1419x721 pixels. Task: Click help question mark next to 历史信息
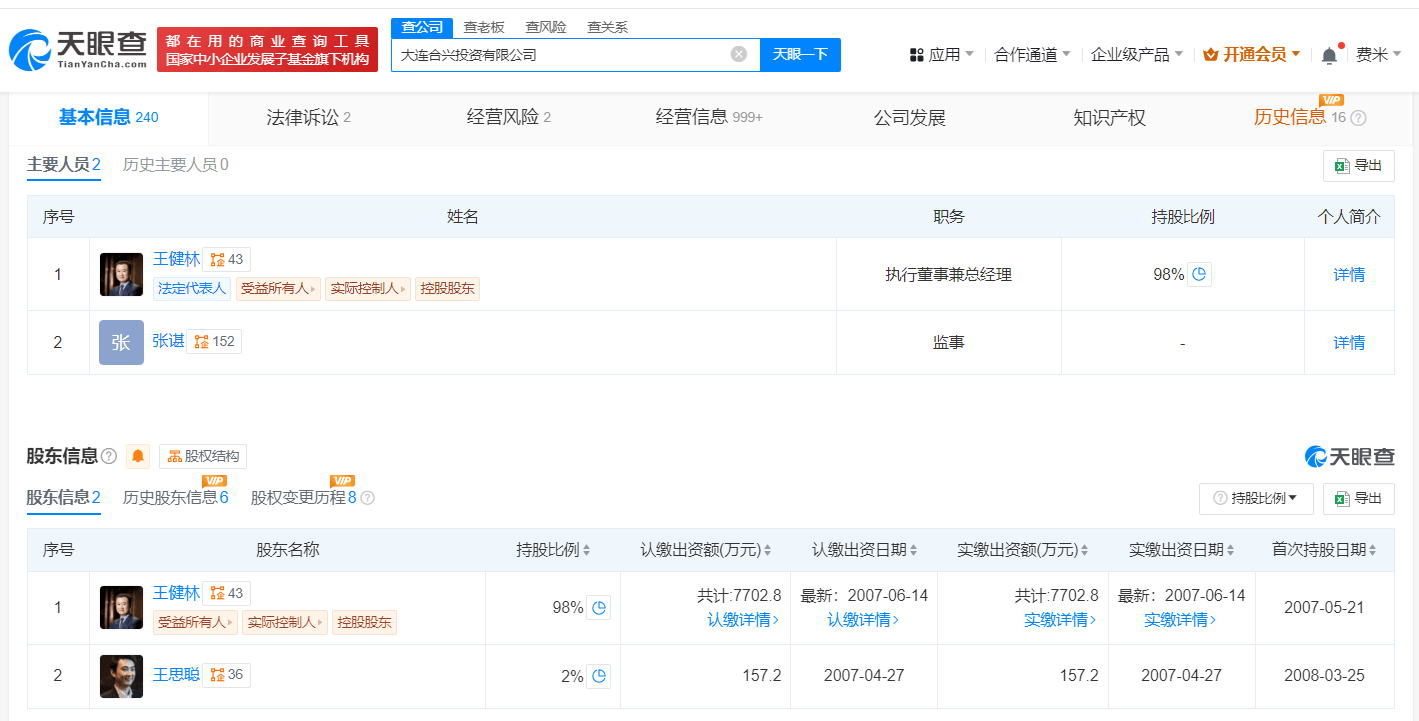tap(1358, 118)
